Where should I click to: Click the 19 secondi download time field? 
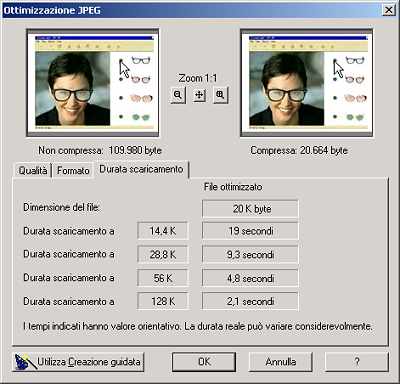tap(250, 231)
